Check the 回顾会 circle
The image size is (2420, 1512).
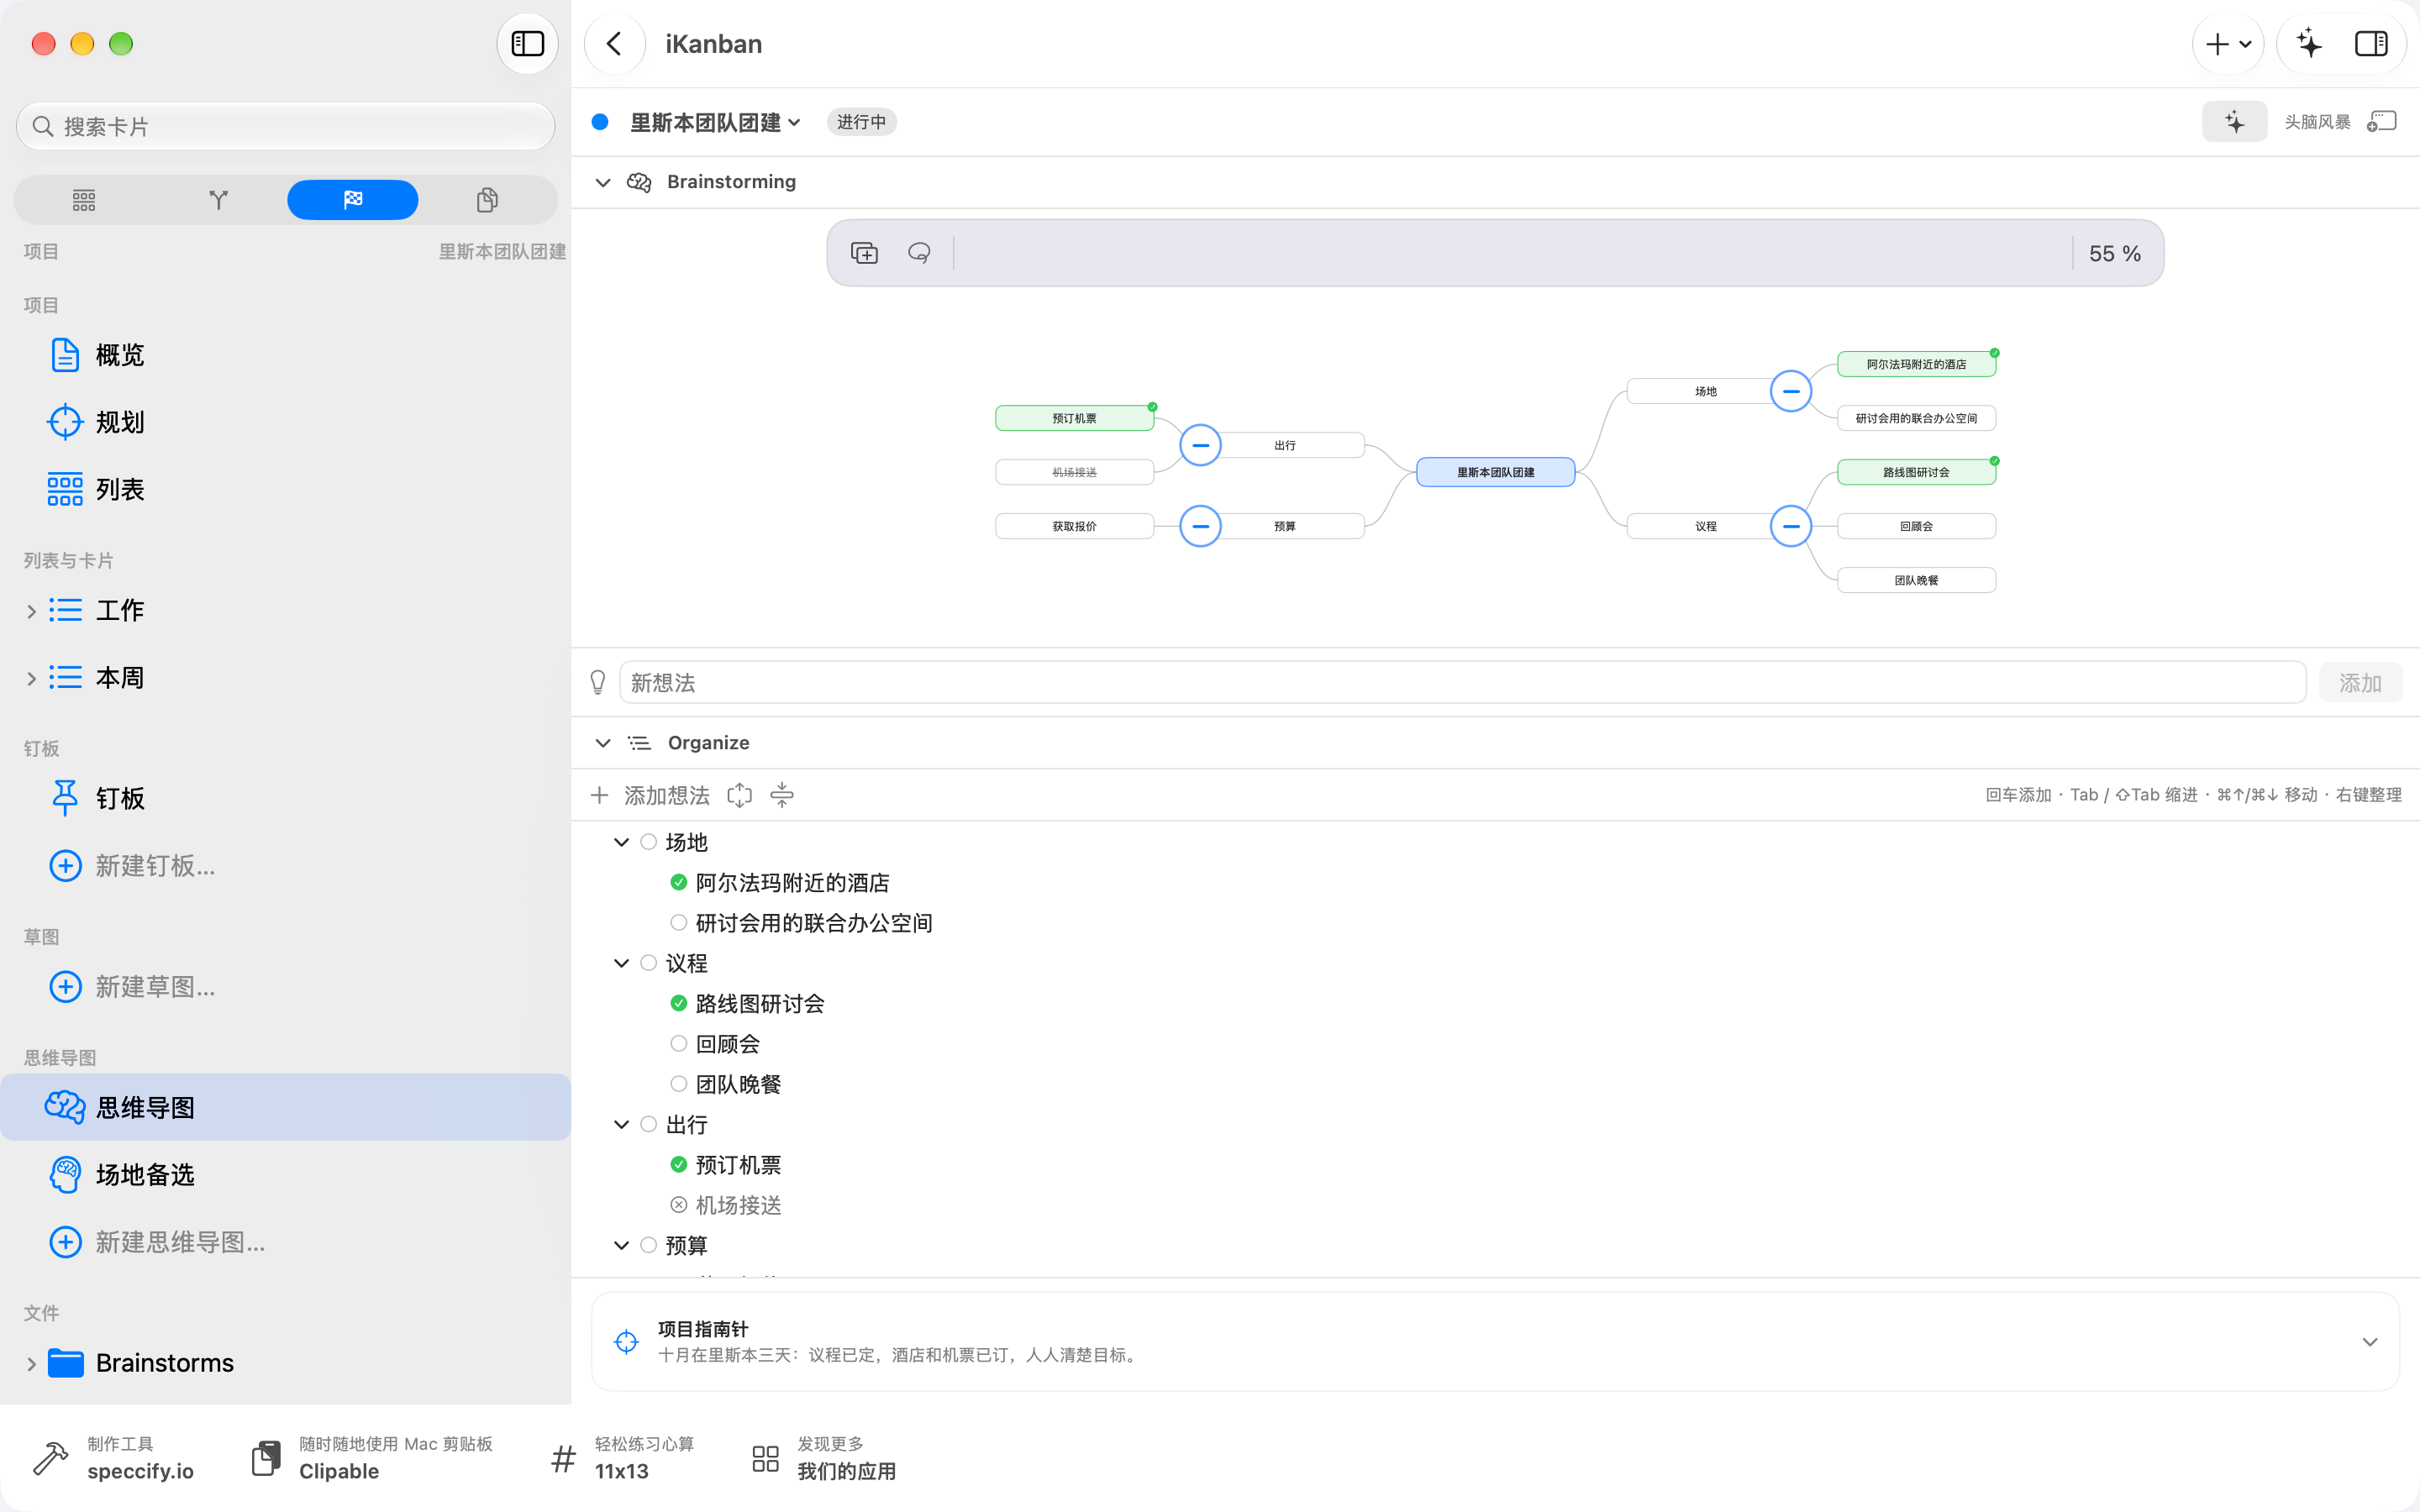pyautogui.click(x=678, y=1043)
